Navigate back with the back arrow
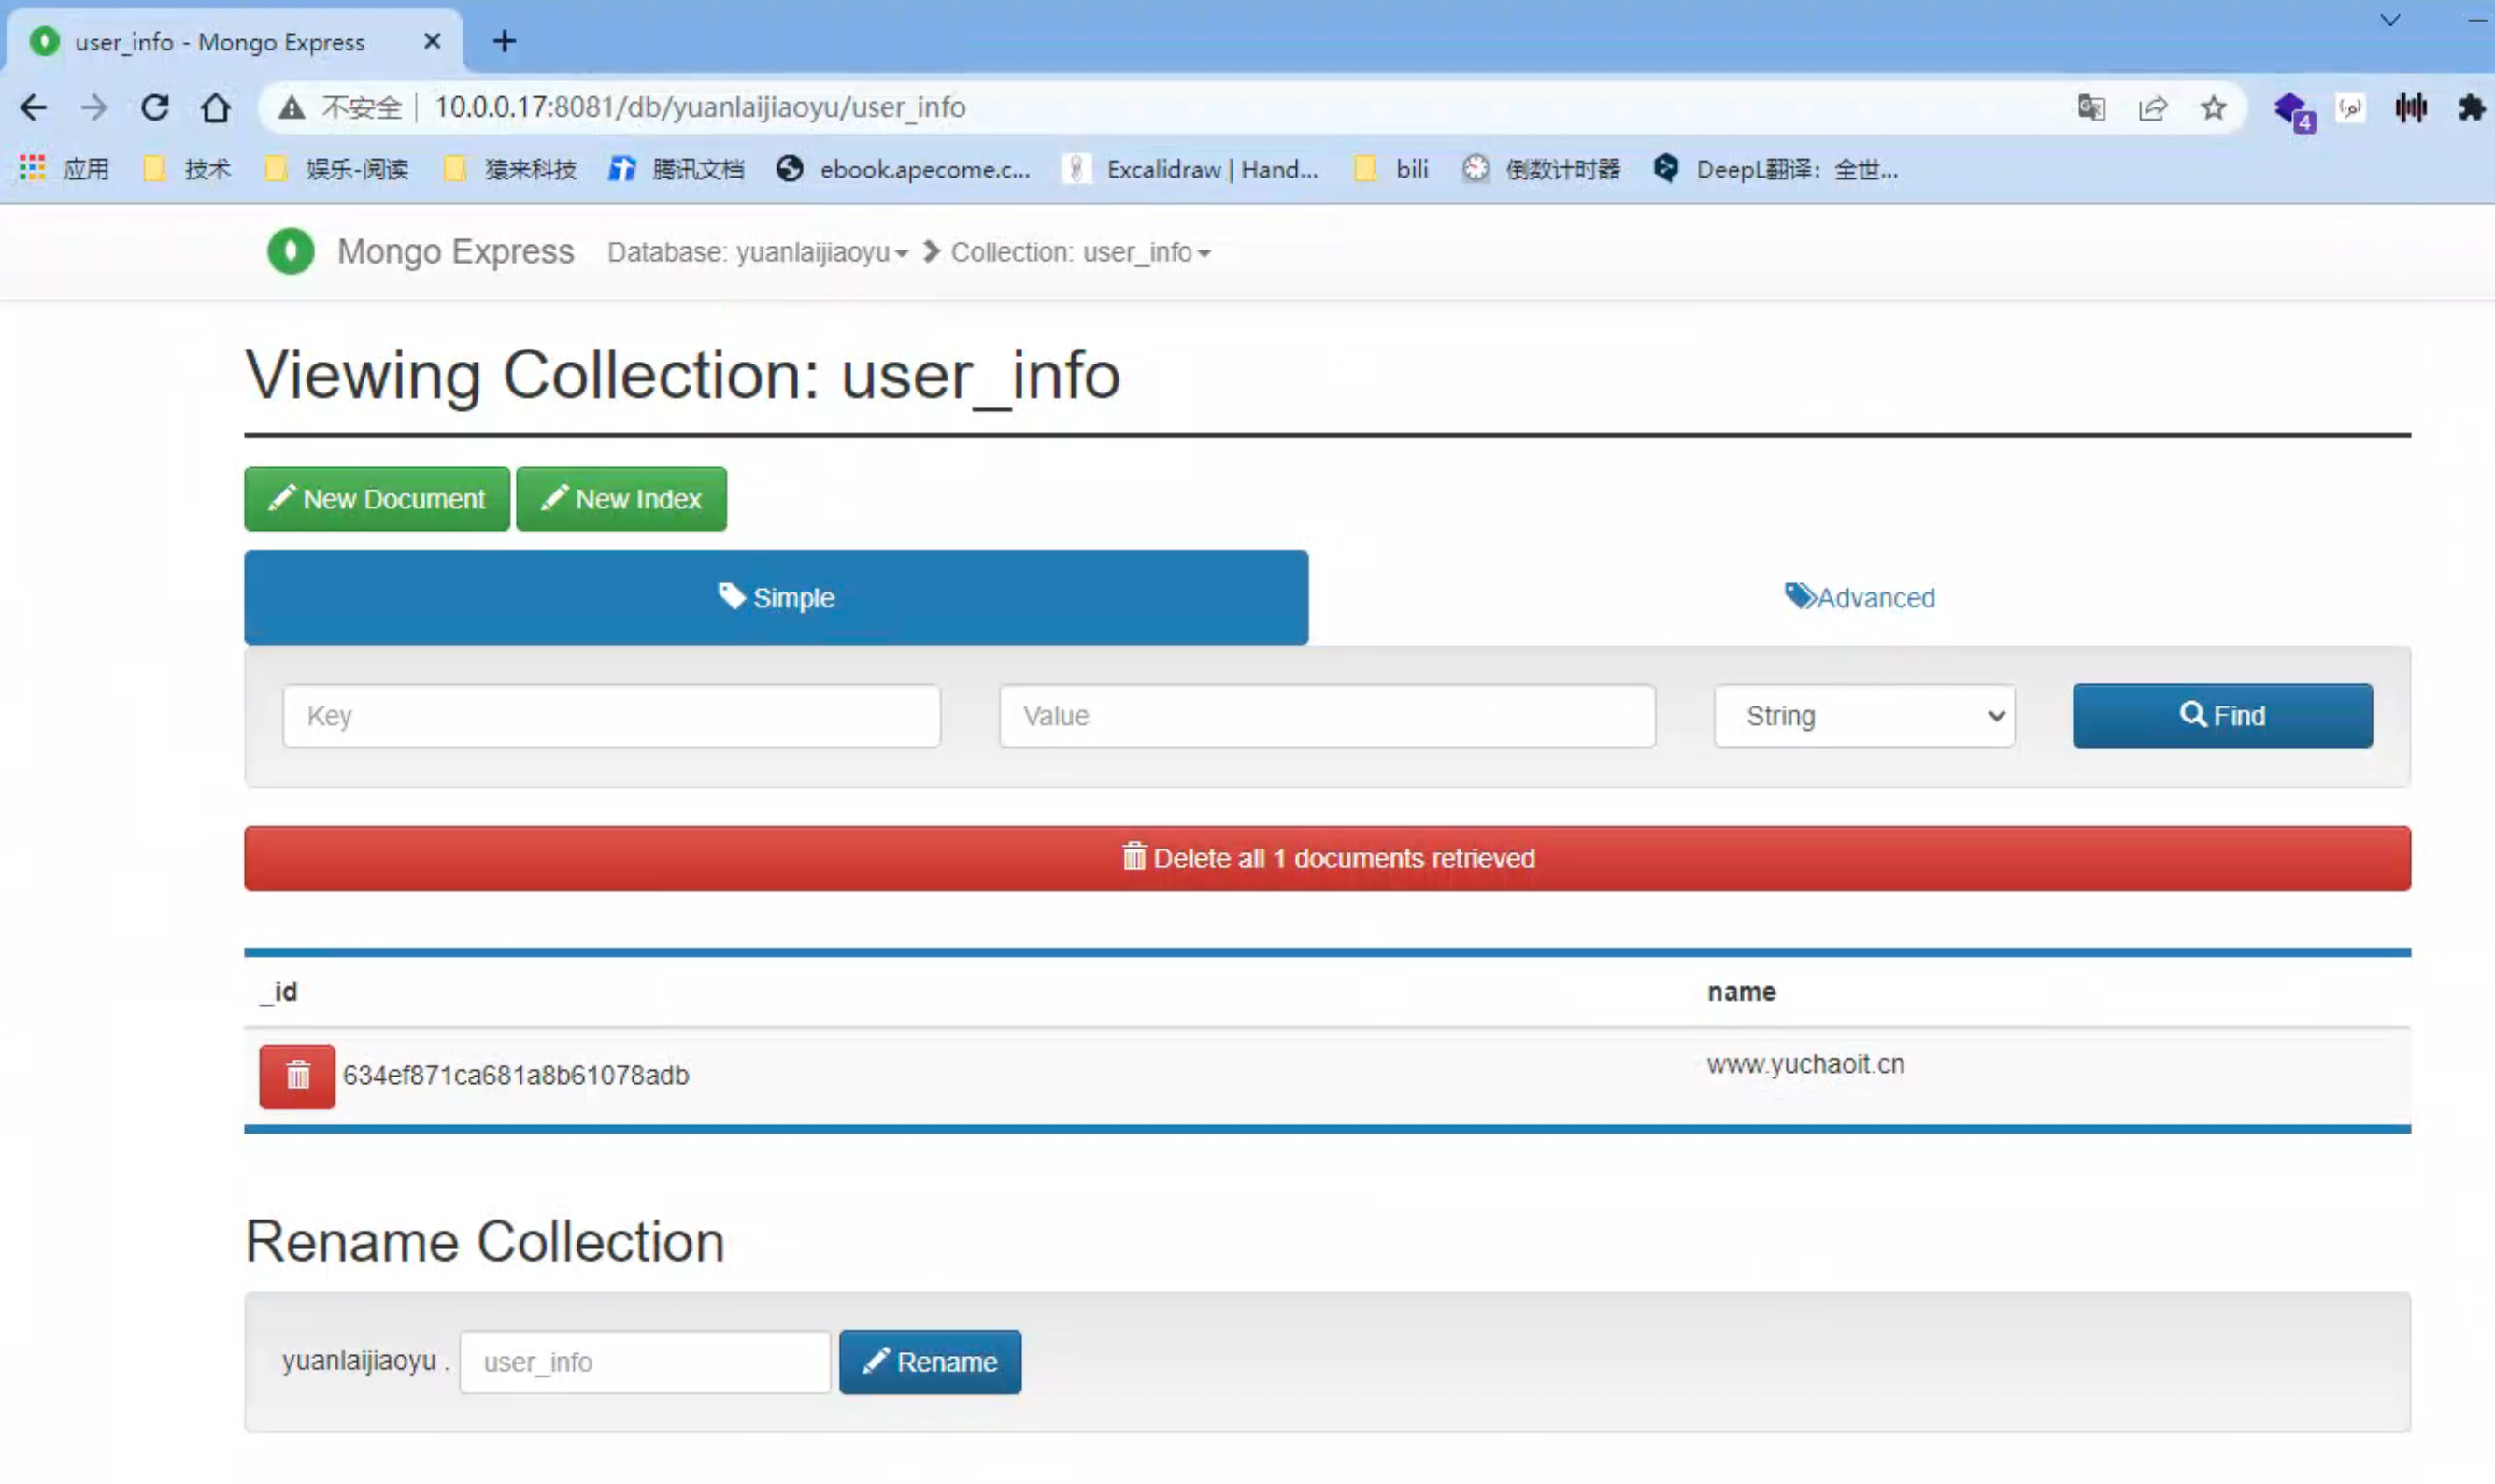Image resolution: width=2495 pixels, height=1484 pixels. [x=33, y=107]
